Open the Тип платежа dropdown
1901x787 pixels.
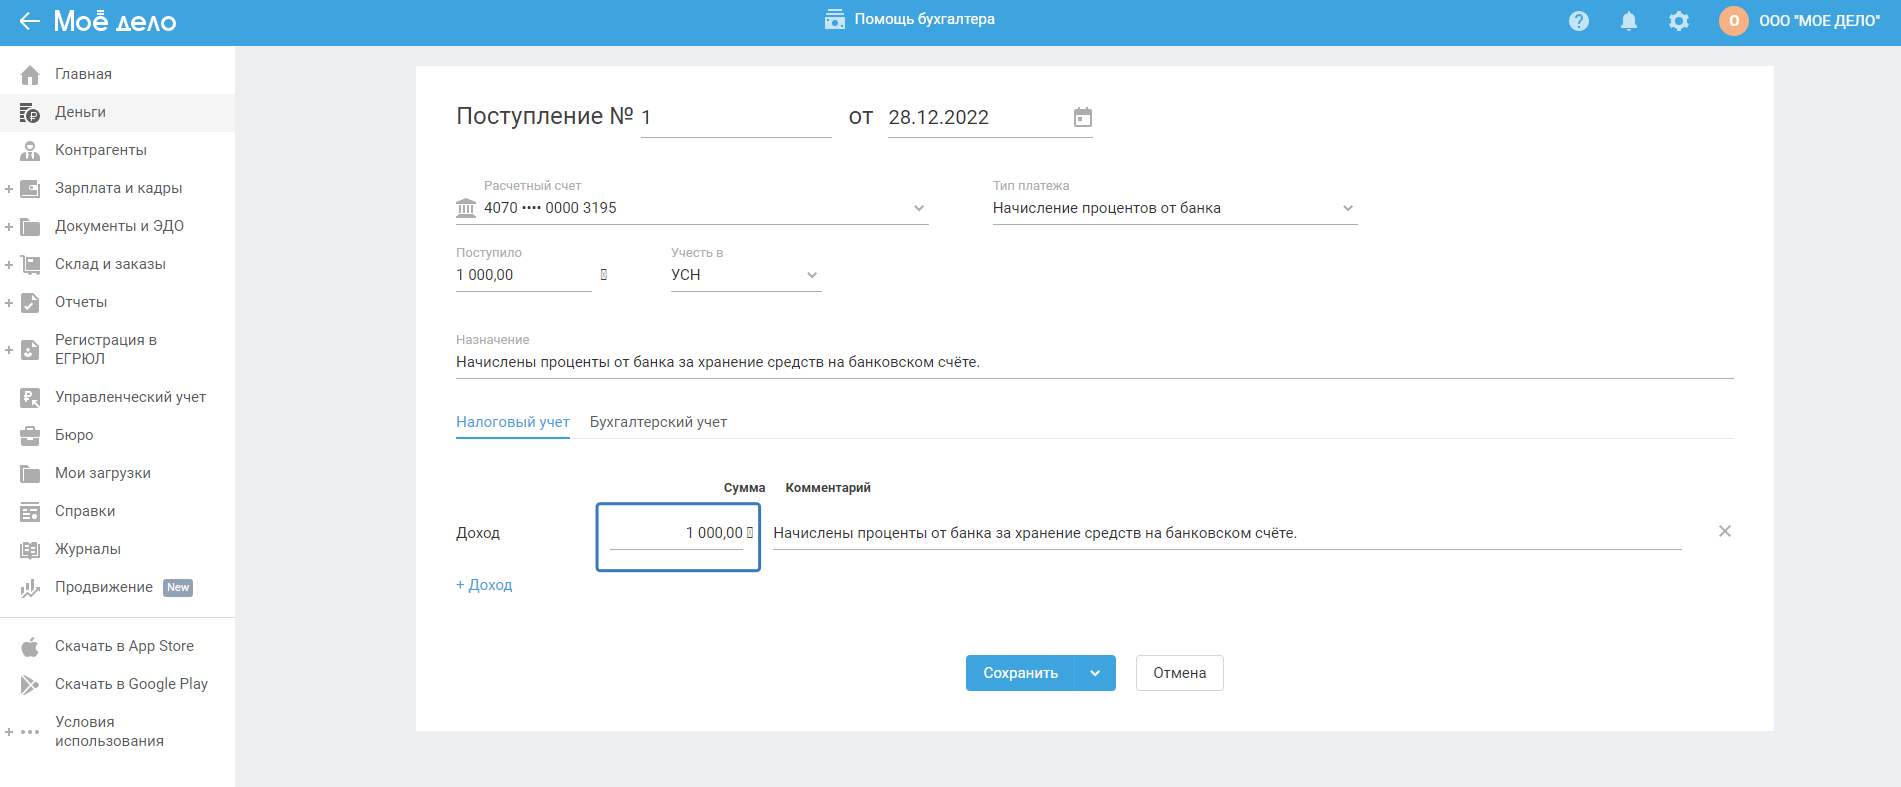pos(1347,208)
